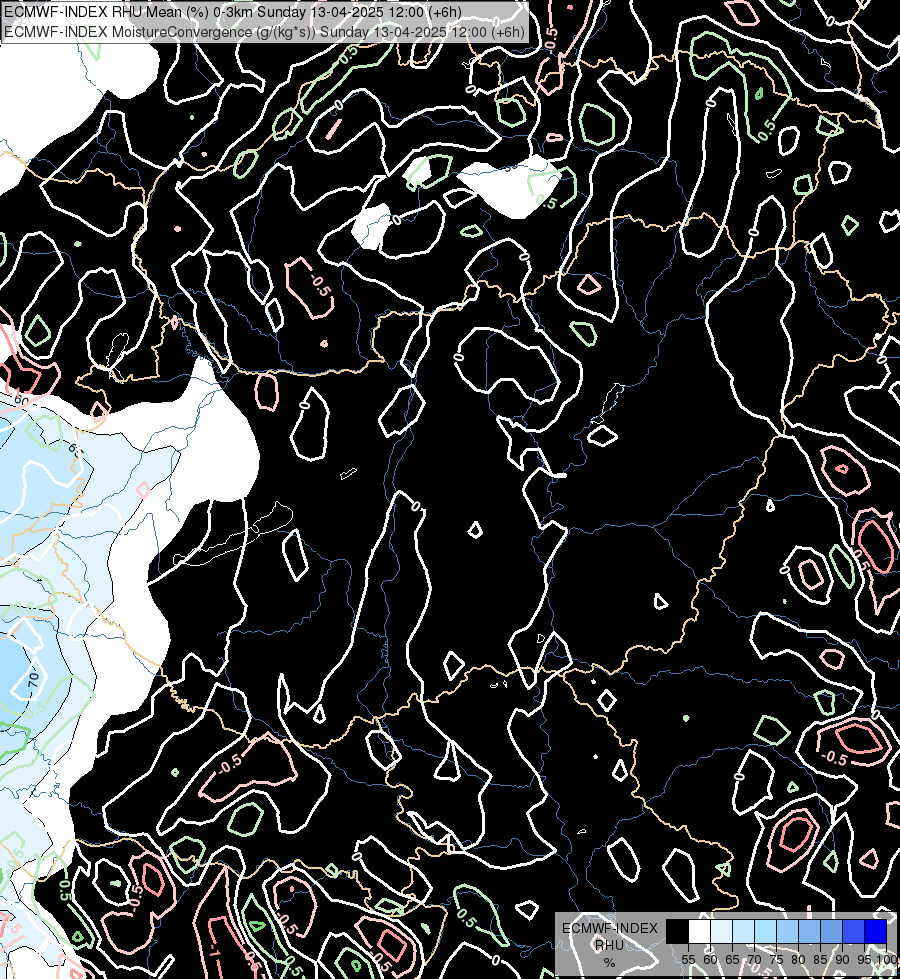Screen dimensions: 900x979
Task: Choose the 85-90% legend swatch
Action: (x=831, y=931)
